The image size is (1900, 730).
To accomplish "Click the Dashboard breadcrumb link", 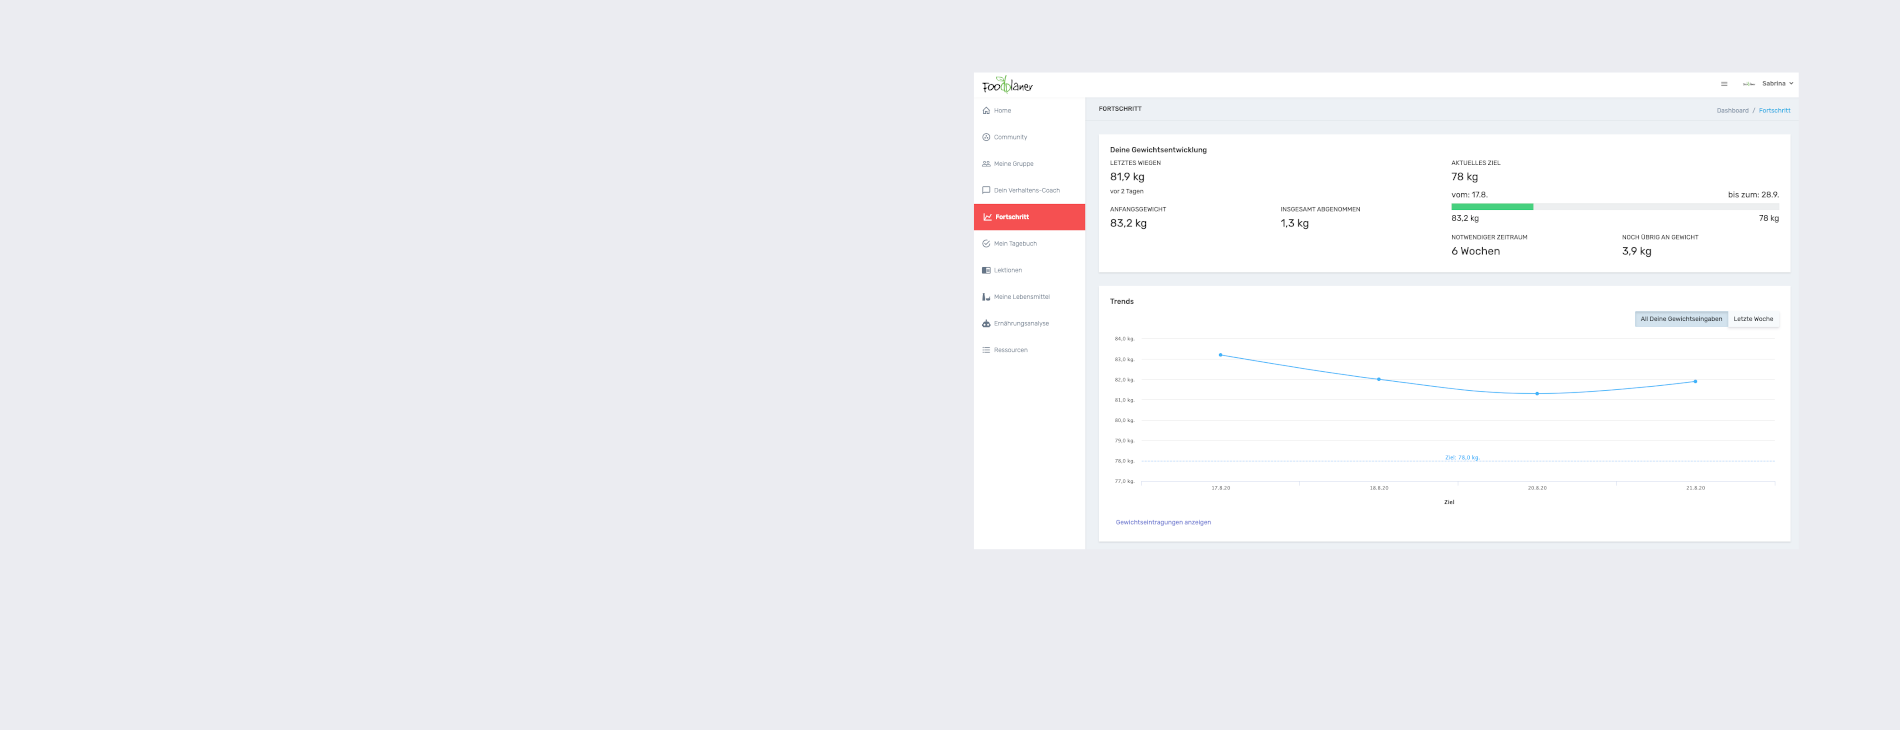I will click(1732, 111).
